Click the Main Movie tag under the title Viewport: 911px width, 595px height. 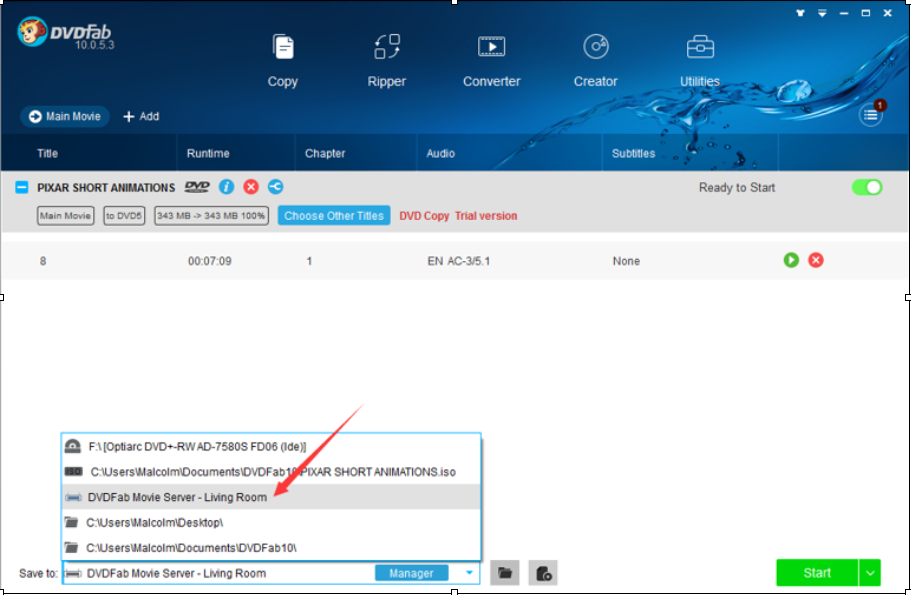click(x=66, y=216)
